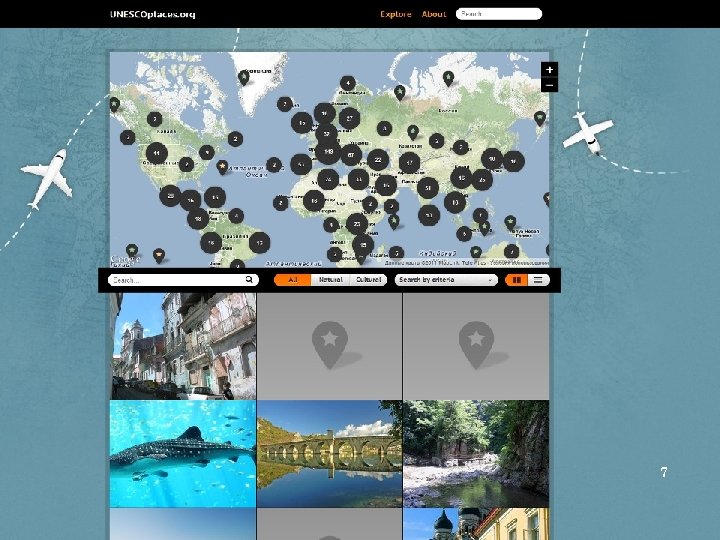The height and width of the screenshot is (540, 720).
Task: Open the domed church thumbnail
Action: (x=476, y=524)
